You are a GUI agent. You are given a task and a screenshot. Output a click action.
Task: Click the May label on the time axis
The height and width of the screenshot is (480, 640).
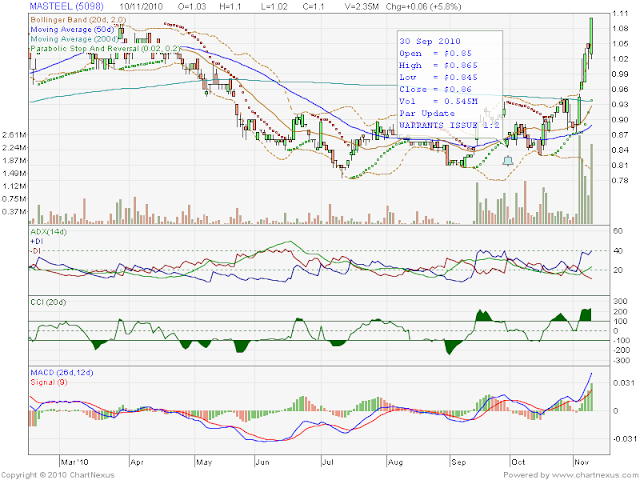pyautogui.click(x=204, y=462)
